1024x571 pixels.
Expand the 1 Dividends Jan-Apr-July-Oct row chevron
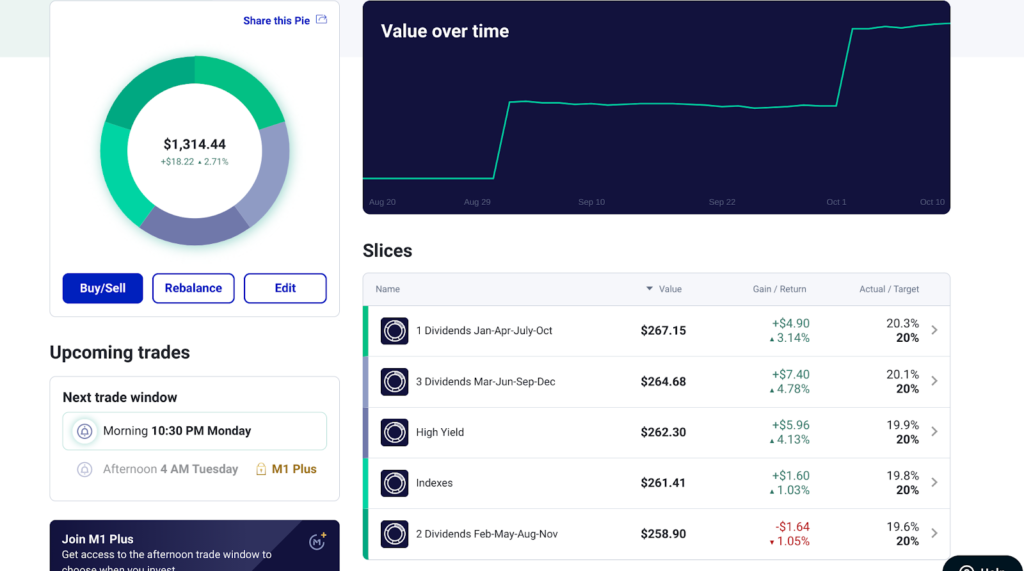[x=934, y=330]
